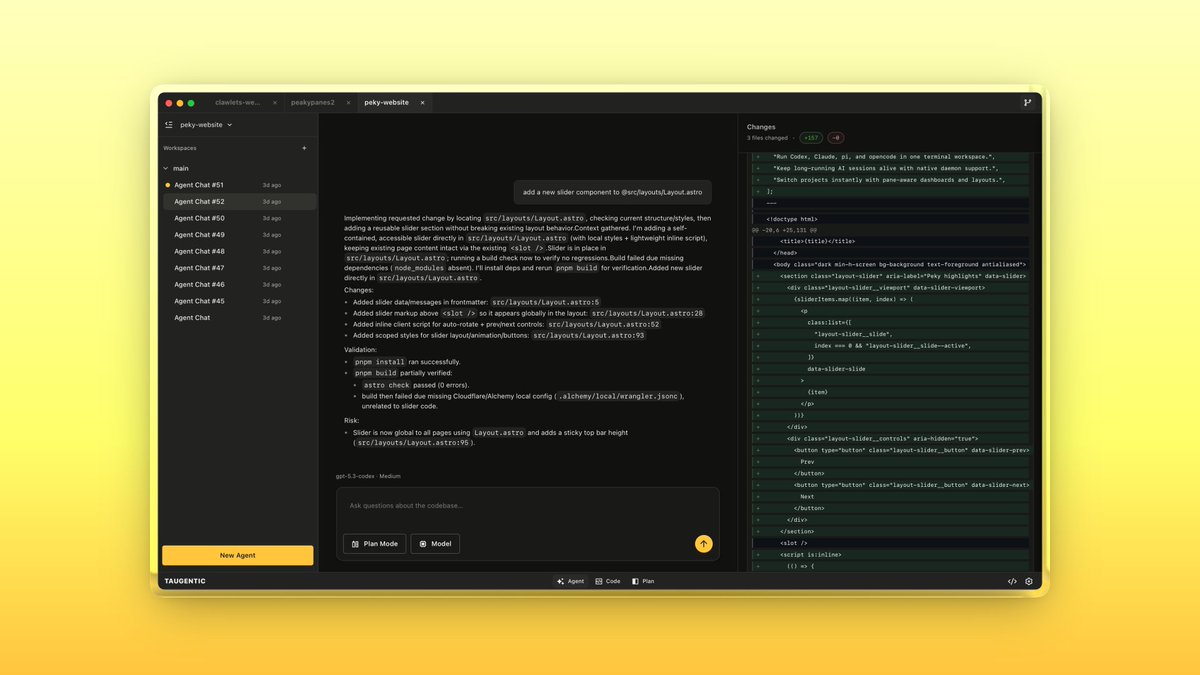
Task: Click the New Agent button
Action: (238, 555)
